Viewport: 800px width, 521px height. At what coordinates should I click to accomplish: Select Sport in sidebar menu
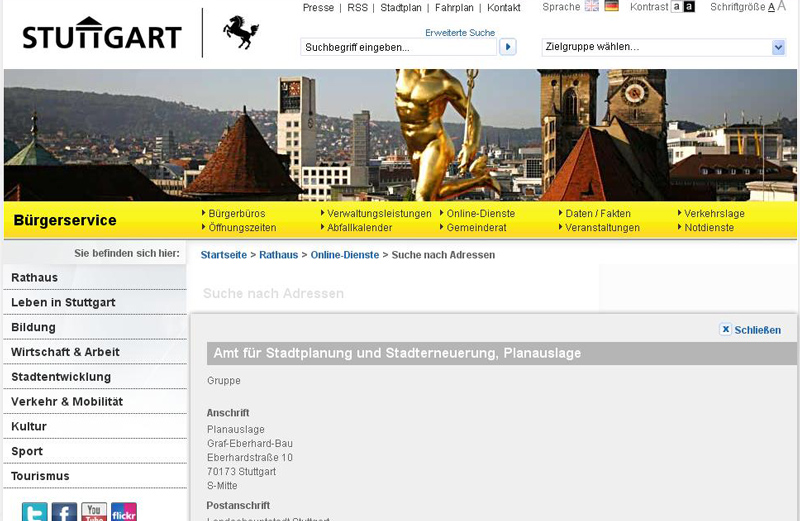[x=95, y=451]
